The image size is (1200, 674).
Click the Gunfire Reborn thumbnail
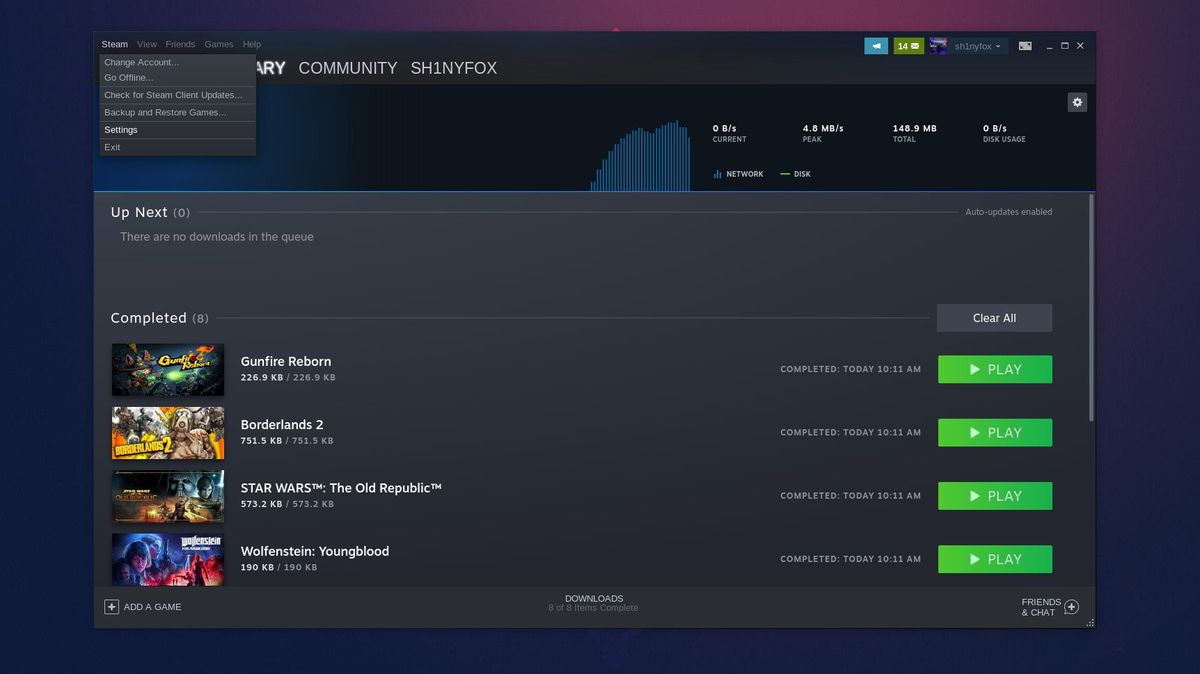pyautogui.click(x=168, y=370)
